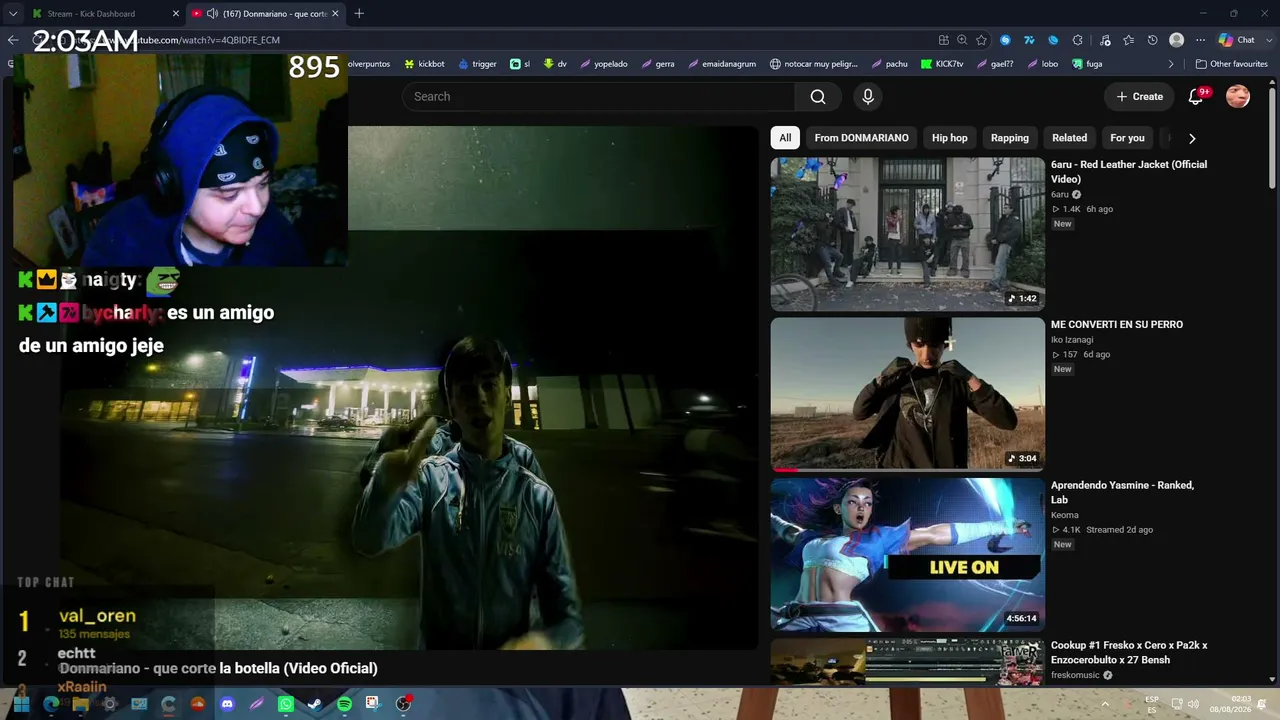
Task: Go back with the browser back arrow
Action: (x=13, y=40)
